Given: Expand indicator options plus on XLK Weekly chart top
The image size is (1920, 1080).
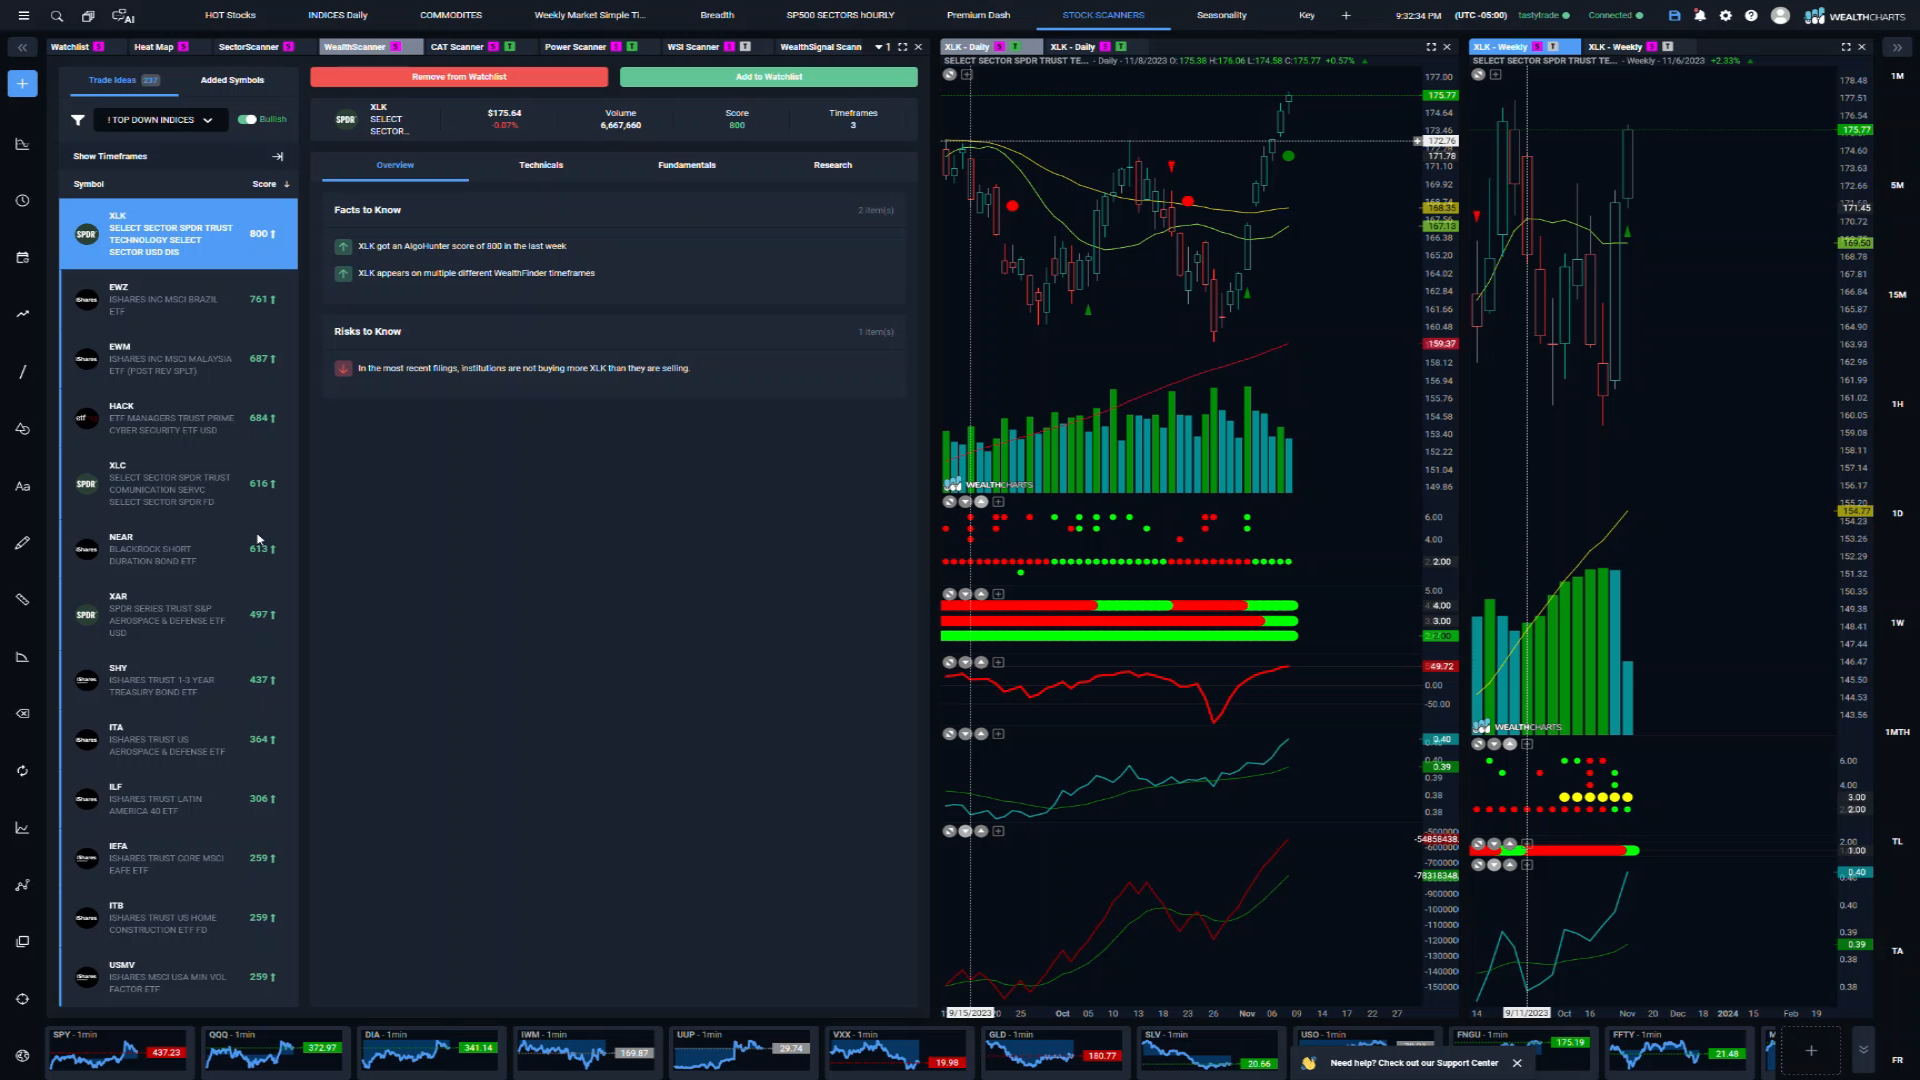Looking at the screenshot, I should tap(1495, 75).
